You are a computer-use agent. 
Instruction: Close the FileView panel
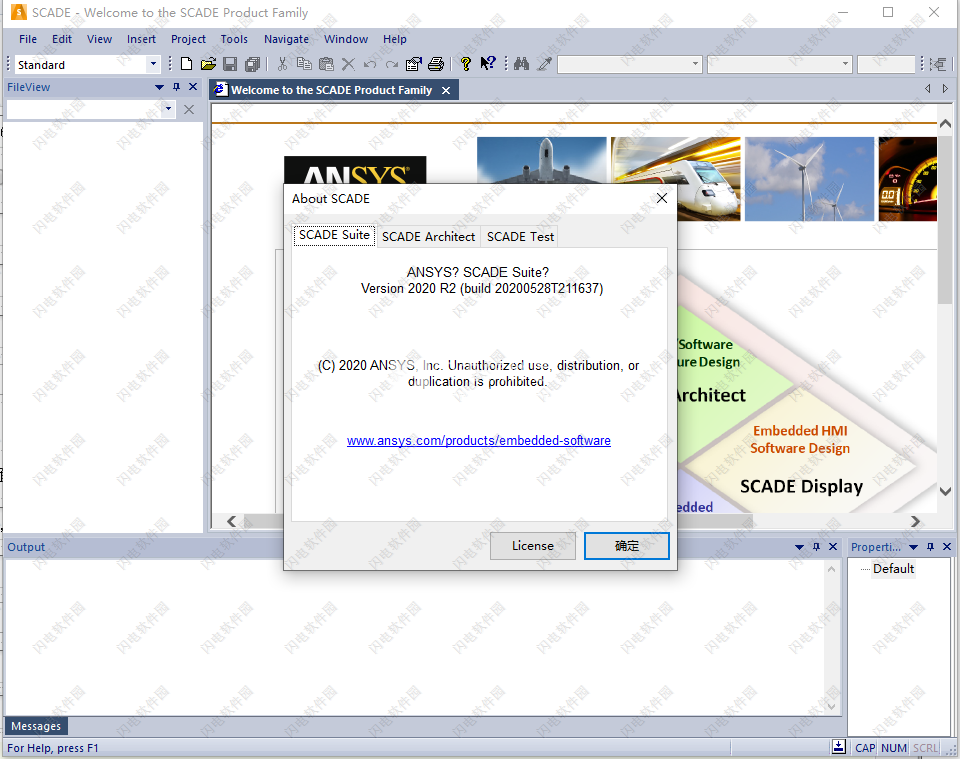tap(193, 87)
